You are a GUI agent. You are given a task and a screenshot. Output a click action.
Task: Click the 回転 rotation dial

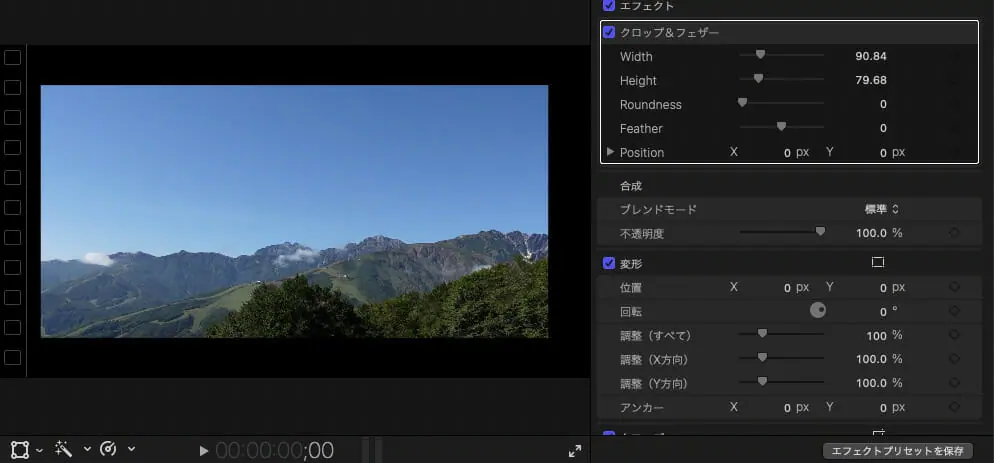tap(818, 311)
